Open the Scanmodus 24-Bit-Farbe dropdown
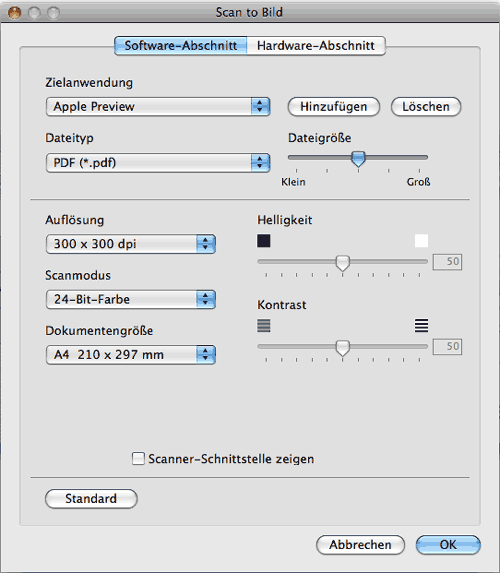Screen dimensions: 500x573 click(x=131, y=299)
